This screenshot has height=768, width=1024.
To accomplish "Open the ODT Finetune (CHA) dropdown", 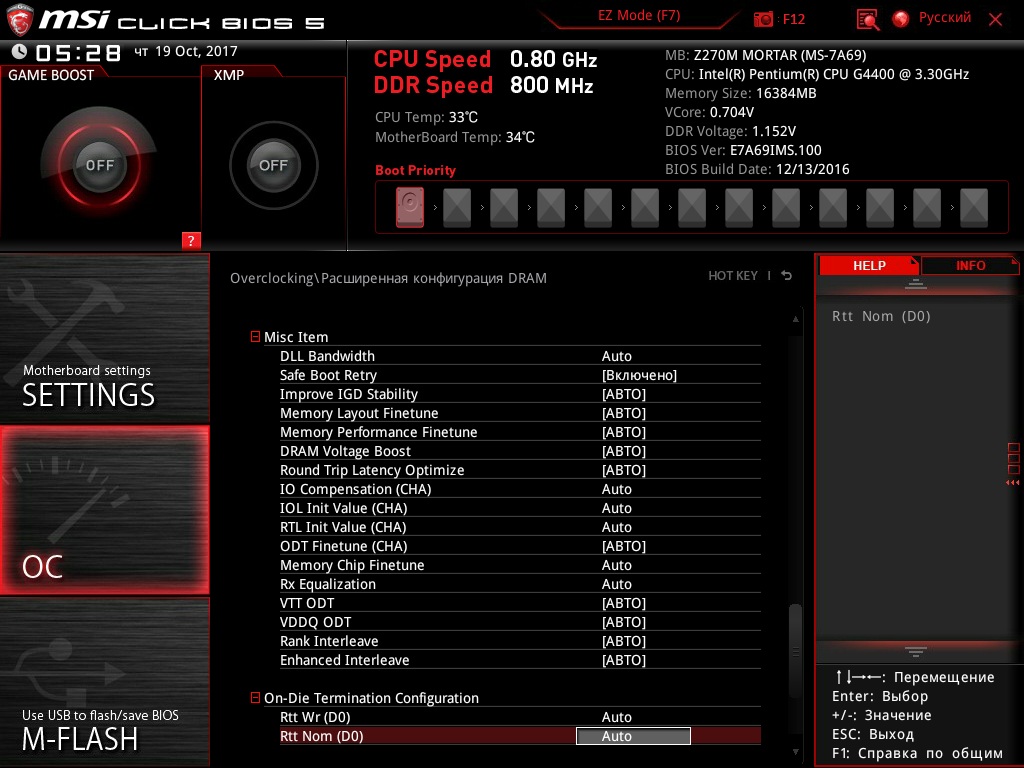I will [x=624, y=545].
